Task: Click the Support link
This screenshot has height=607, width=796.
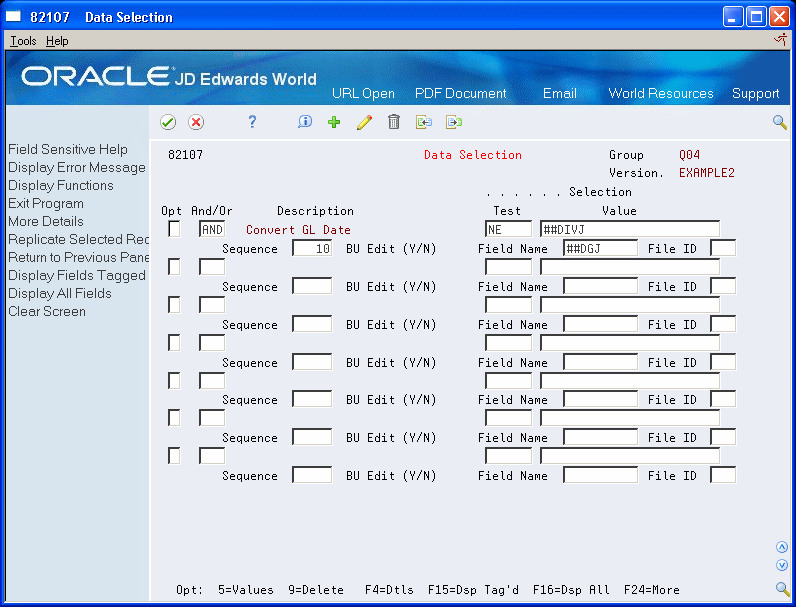Action: [x=755, y=93]
